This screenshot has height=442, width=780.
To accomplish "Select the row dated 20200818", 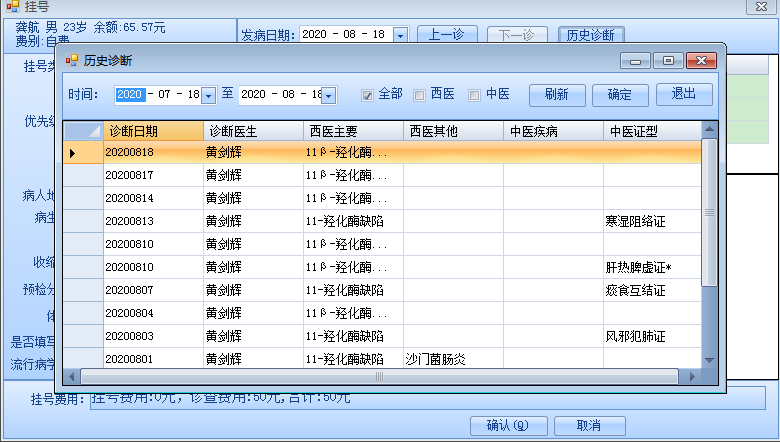I will [x=382, y=152].
